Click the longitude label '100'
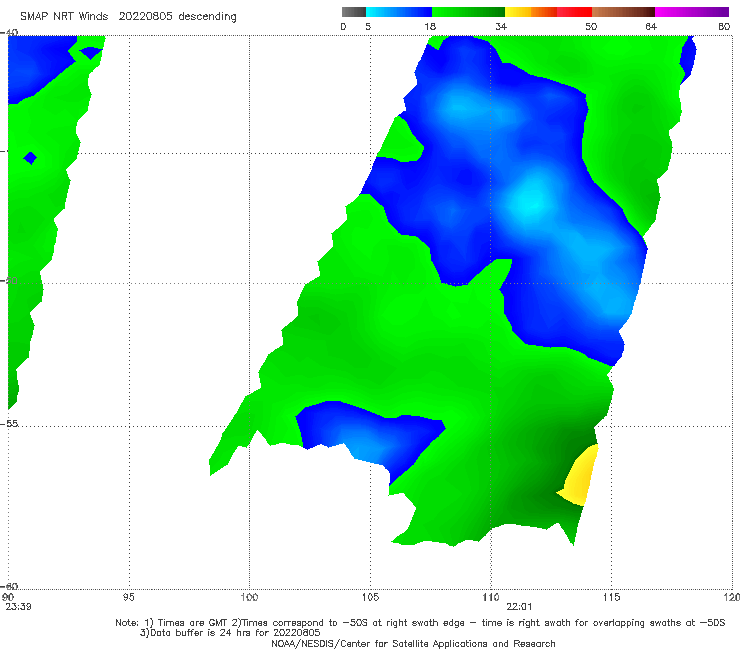Image resolution: width=740 pixels, height=650 pixels. click(x=249, y=597)
